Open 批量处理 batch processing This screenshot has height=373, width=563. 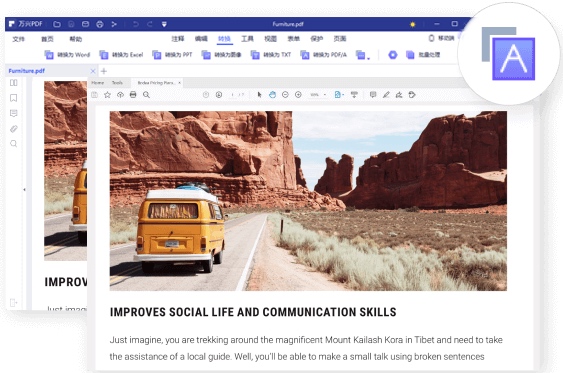tap(423, 55)
